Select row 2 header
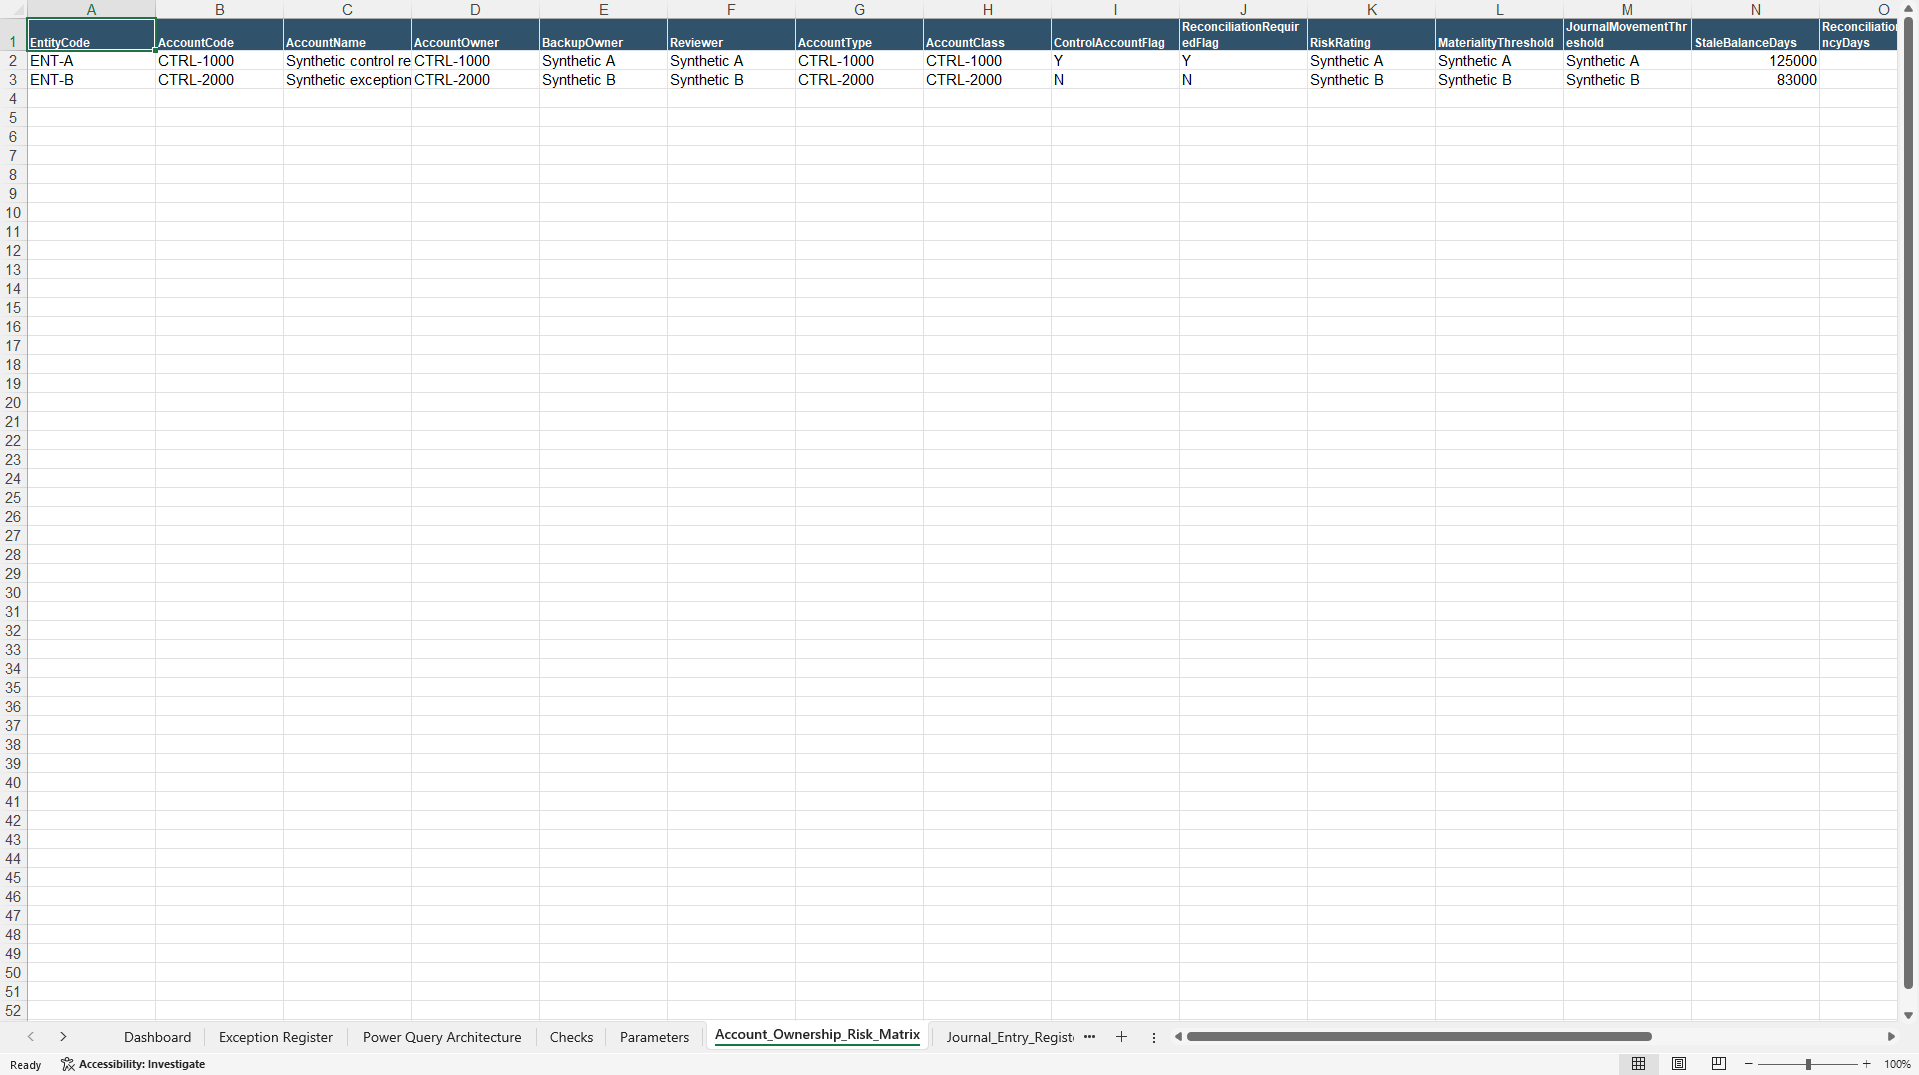1919x1075 pixels. (x=13, y=61)
